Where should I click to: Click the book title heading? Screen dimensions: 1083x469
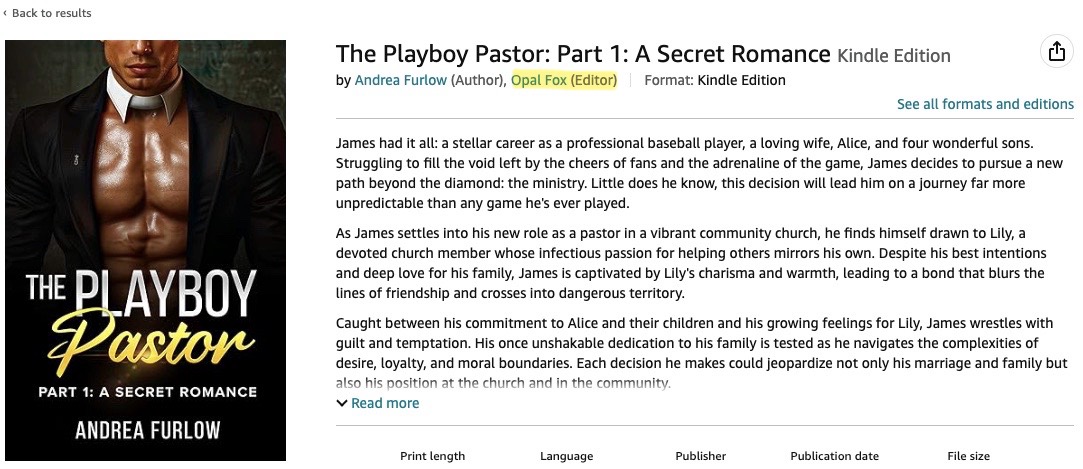[x=583, y=53]
